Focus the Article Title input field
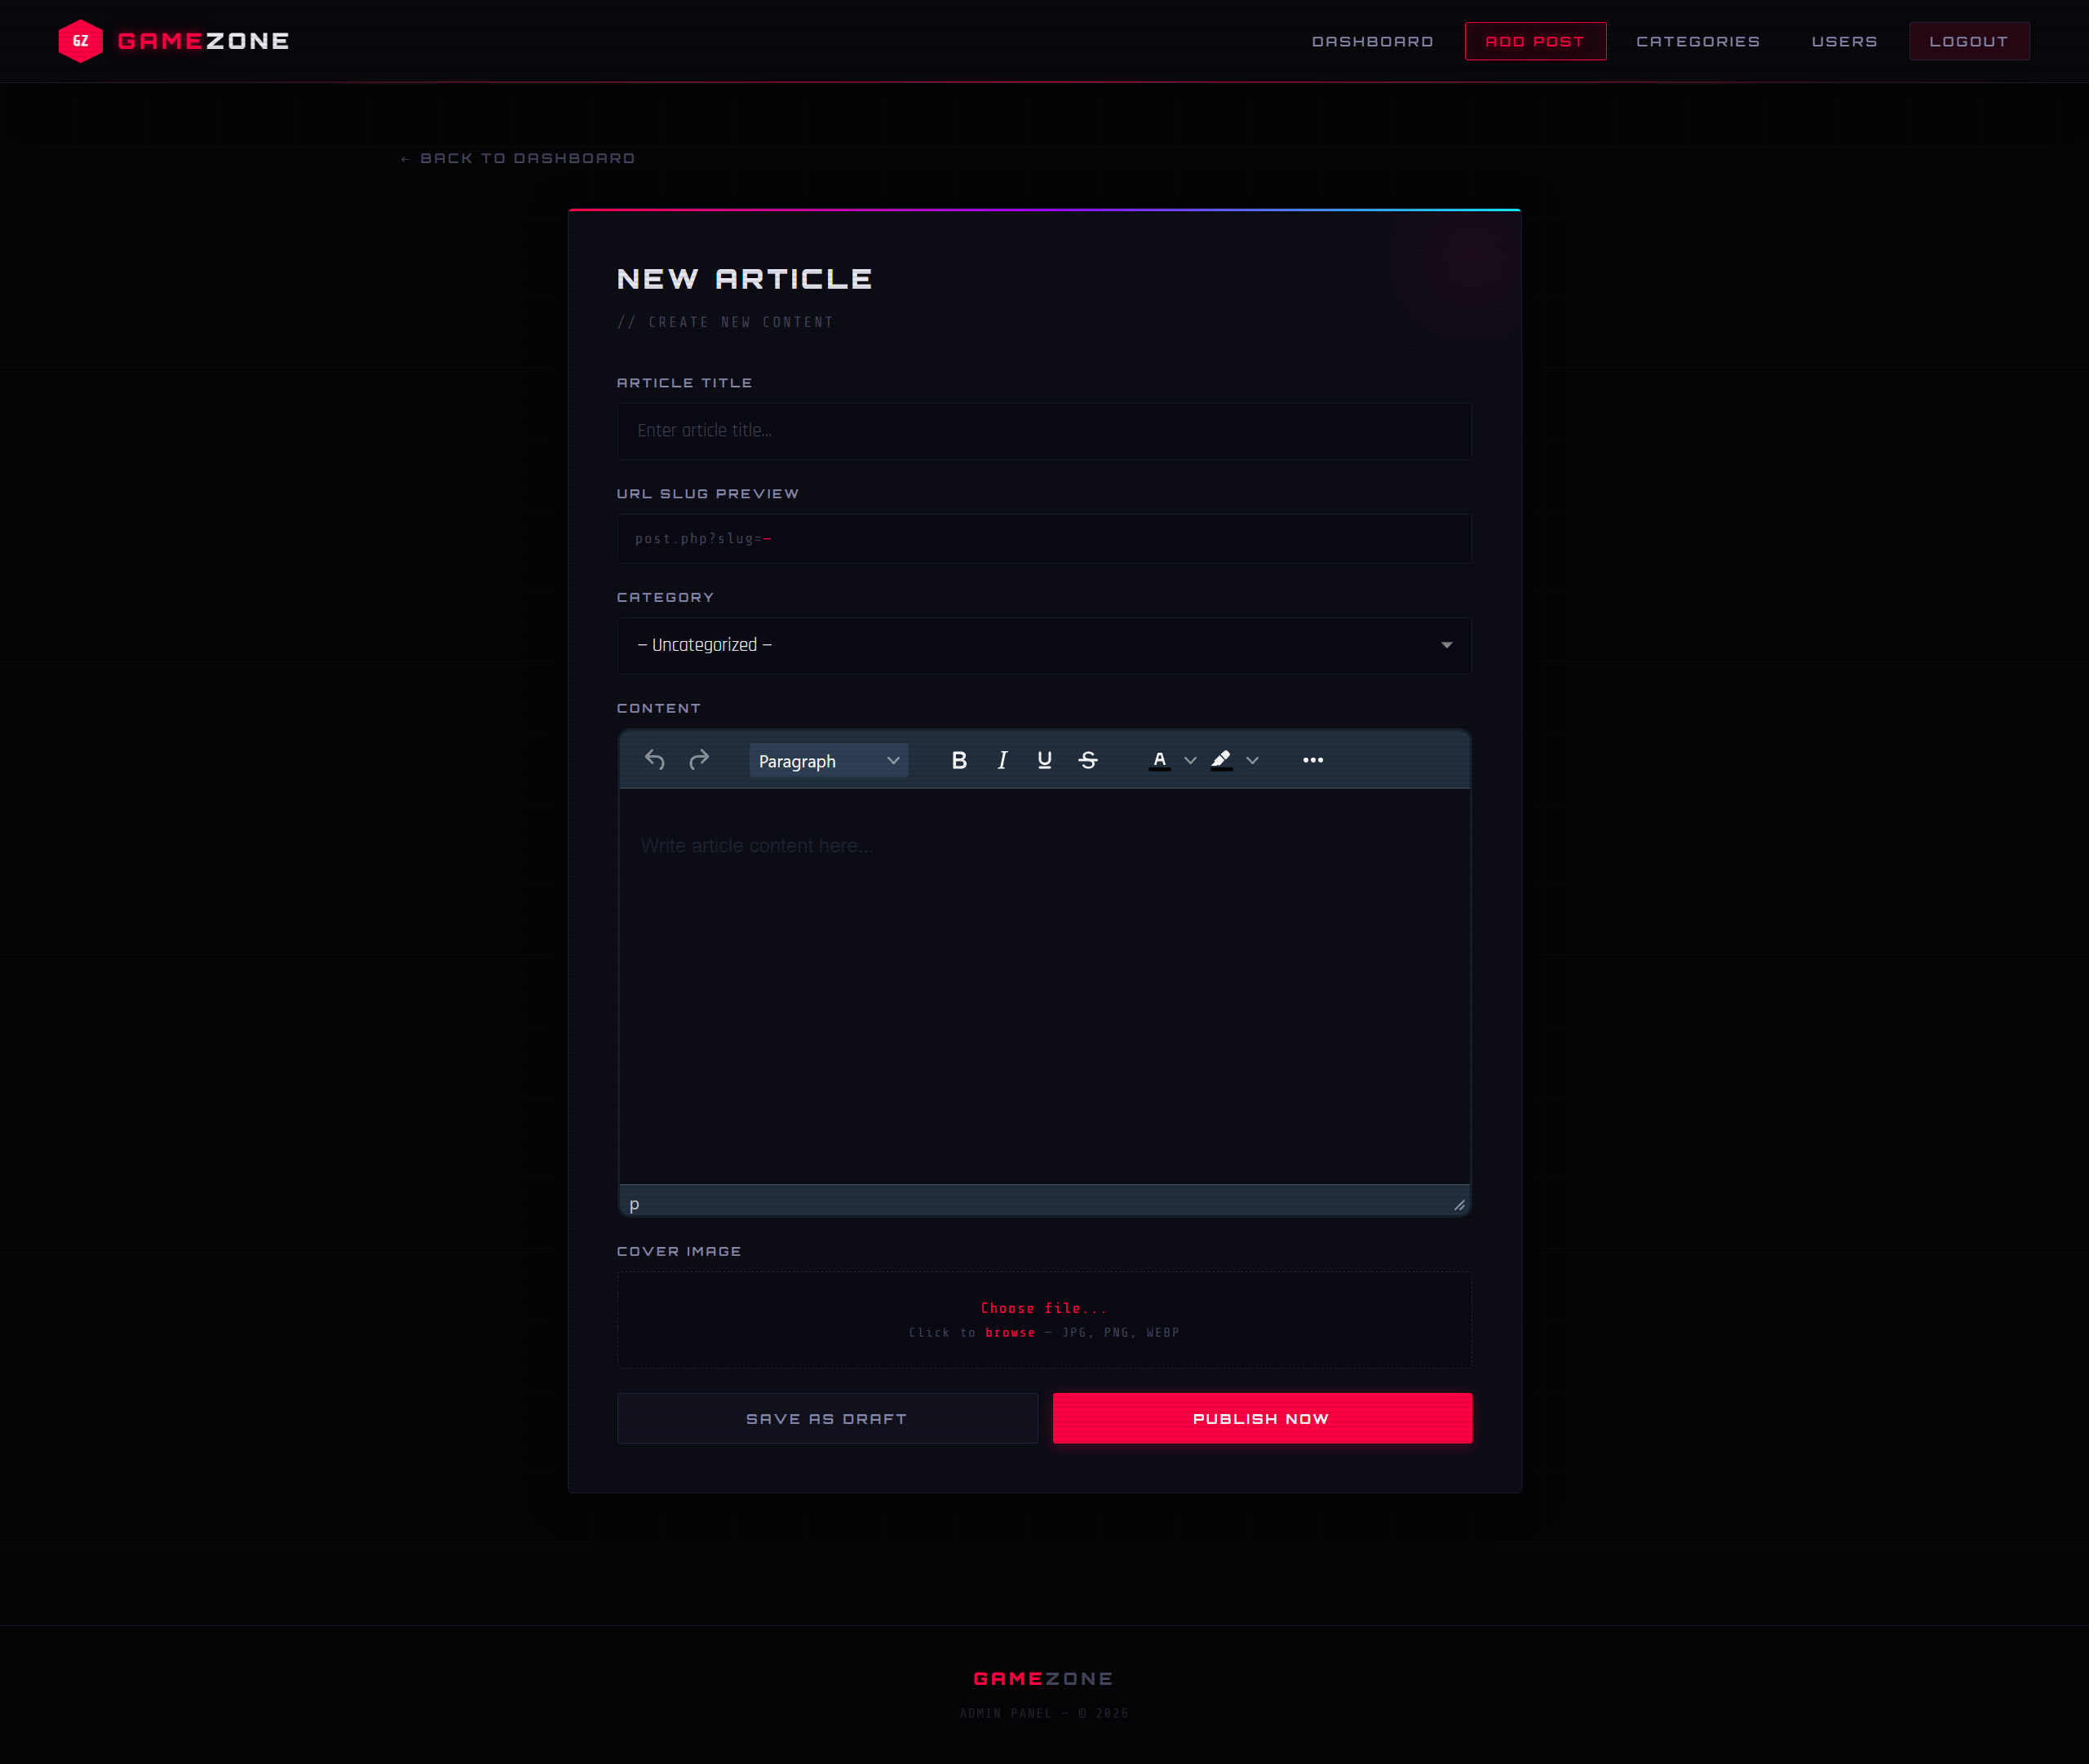Screen dimensions: 2089x1764 1044,431
